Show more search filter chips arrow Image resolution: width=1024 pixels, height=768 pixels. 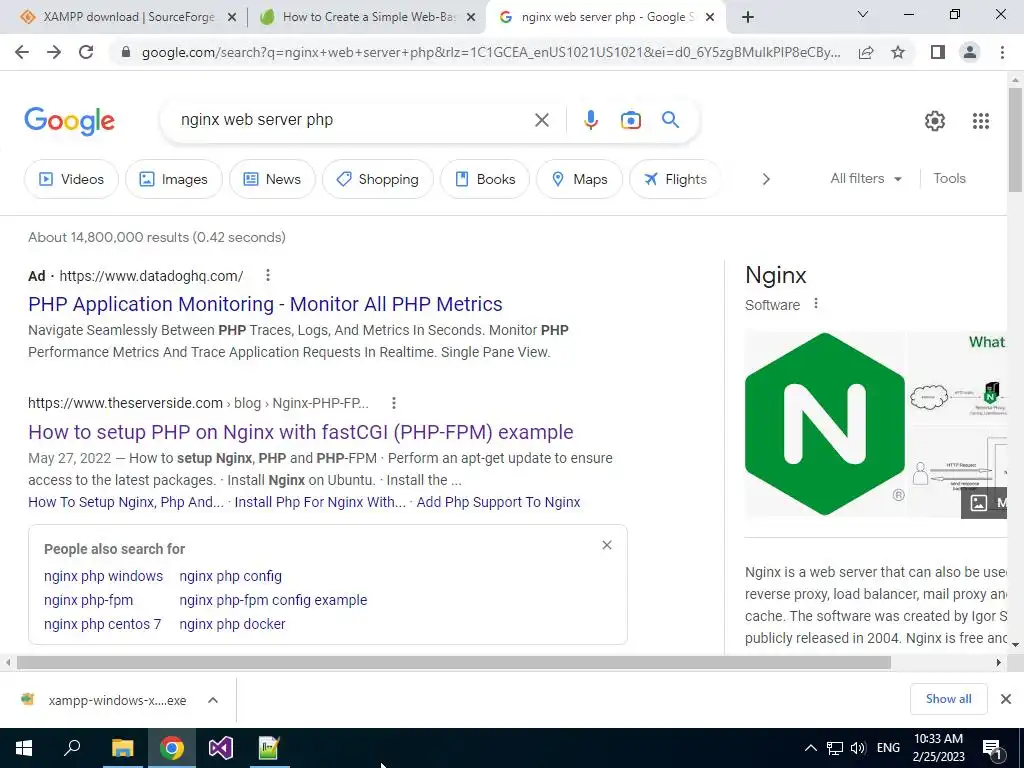click(766, 179)
